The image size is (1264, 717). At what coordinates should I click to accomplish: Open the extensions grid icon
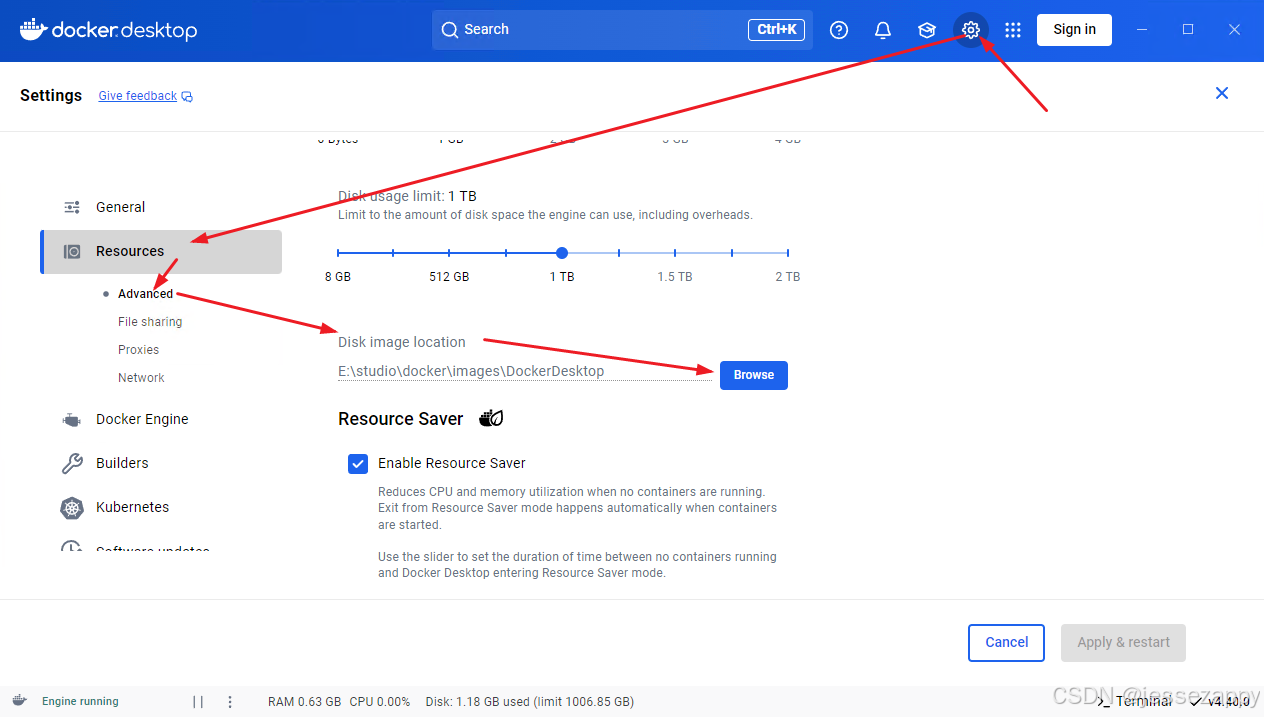[1013, 30]
